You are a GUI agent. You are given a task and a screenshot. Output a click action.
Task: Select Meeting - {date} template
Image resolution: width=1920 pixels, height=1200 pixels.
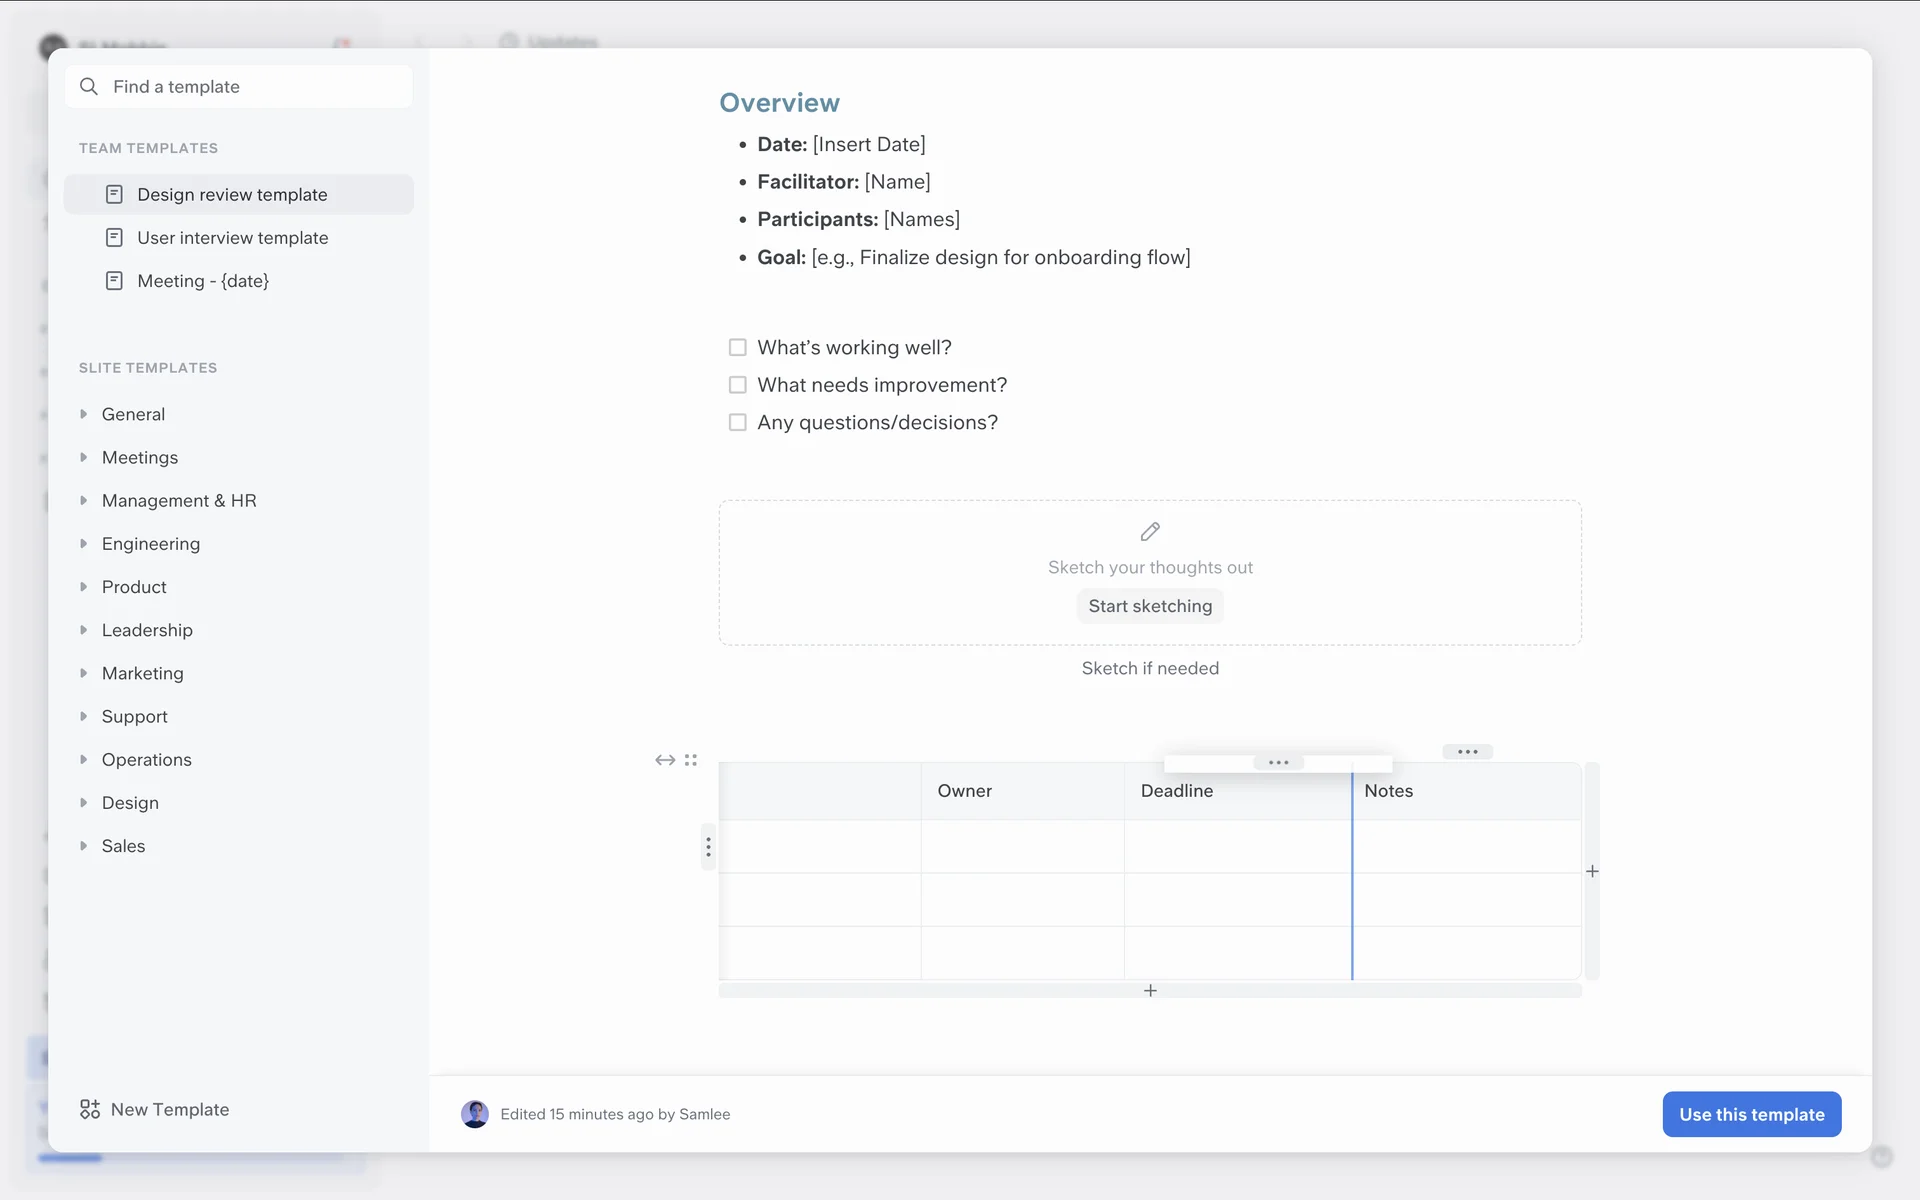click(x=203, y=281)
